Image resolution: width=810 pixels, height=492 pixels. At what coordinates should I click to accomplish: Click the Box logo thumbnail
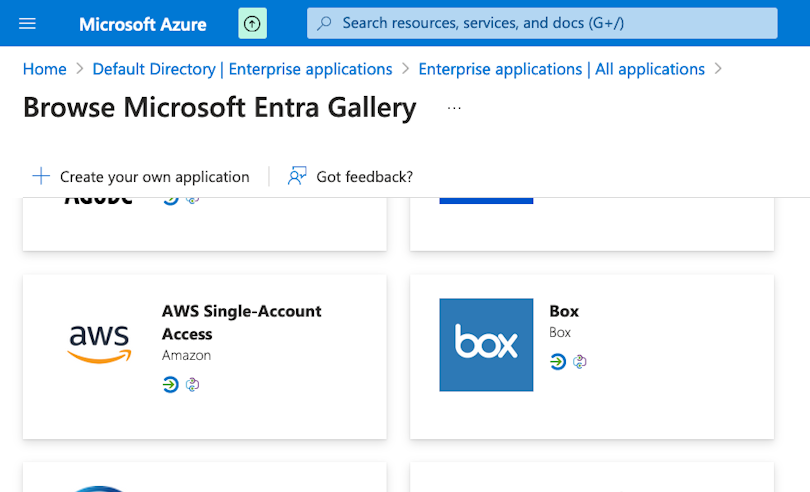click(486, 345)
